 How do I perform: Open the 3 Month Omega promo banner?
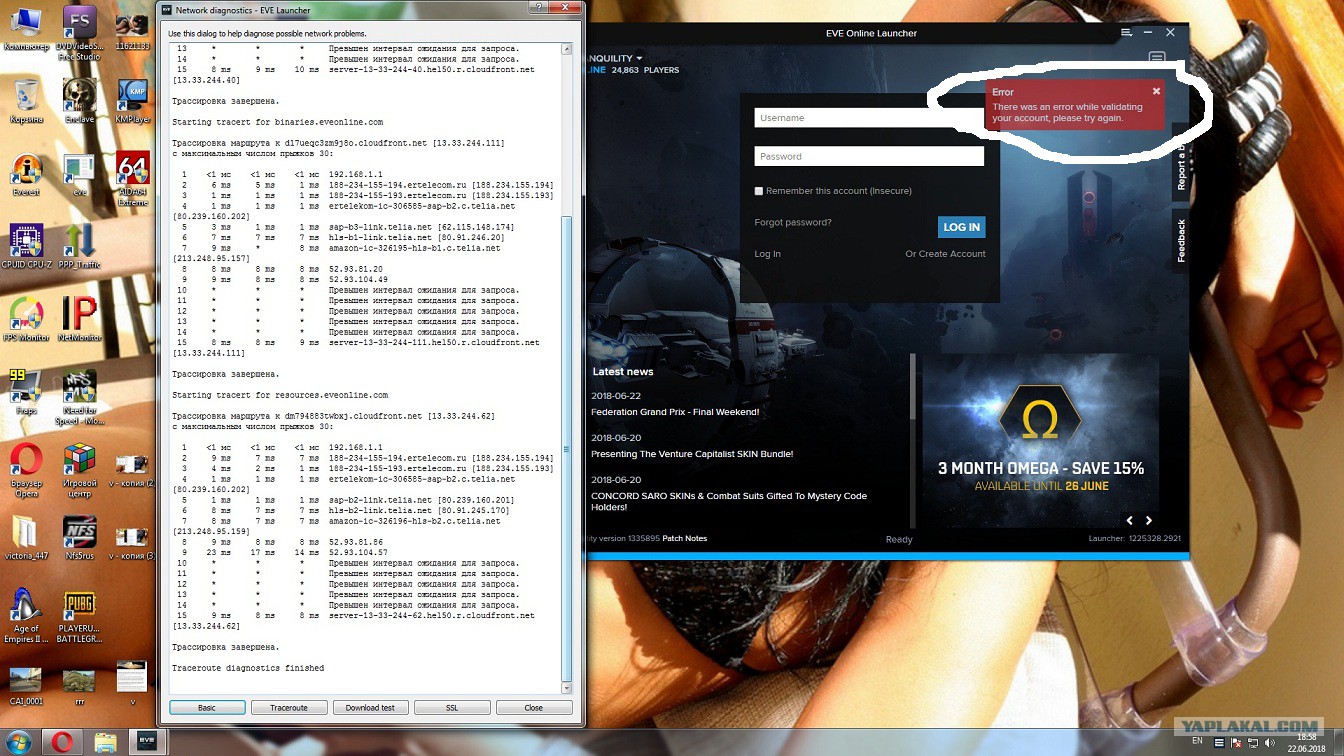pos(1040,440)
